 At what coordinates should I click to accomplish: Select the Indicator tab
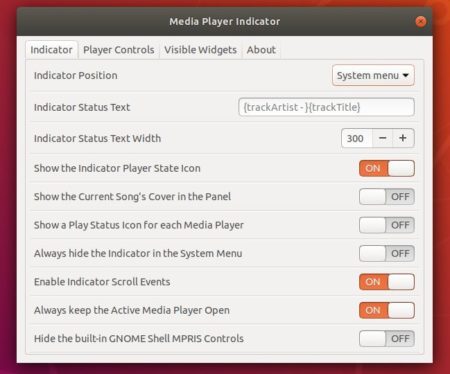[51, 50]
